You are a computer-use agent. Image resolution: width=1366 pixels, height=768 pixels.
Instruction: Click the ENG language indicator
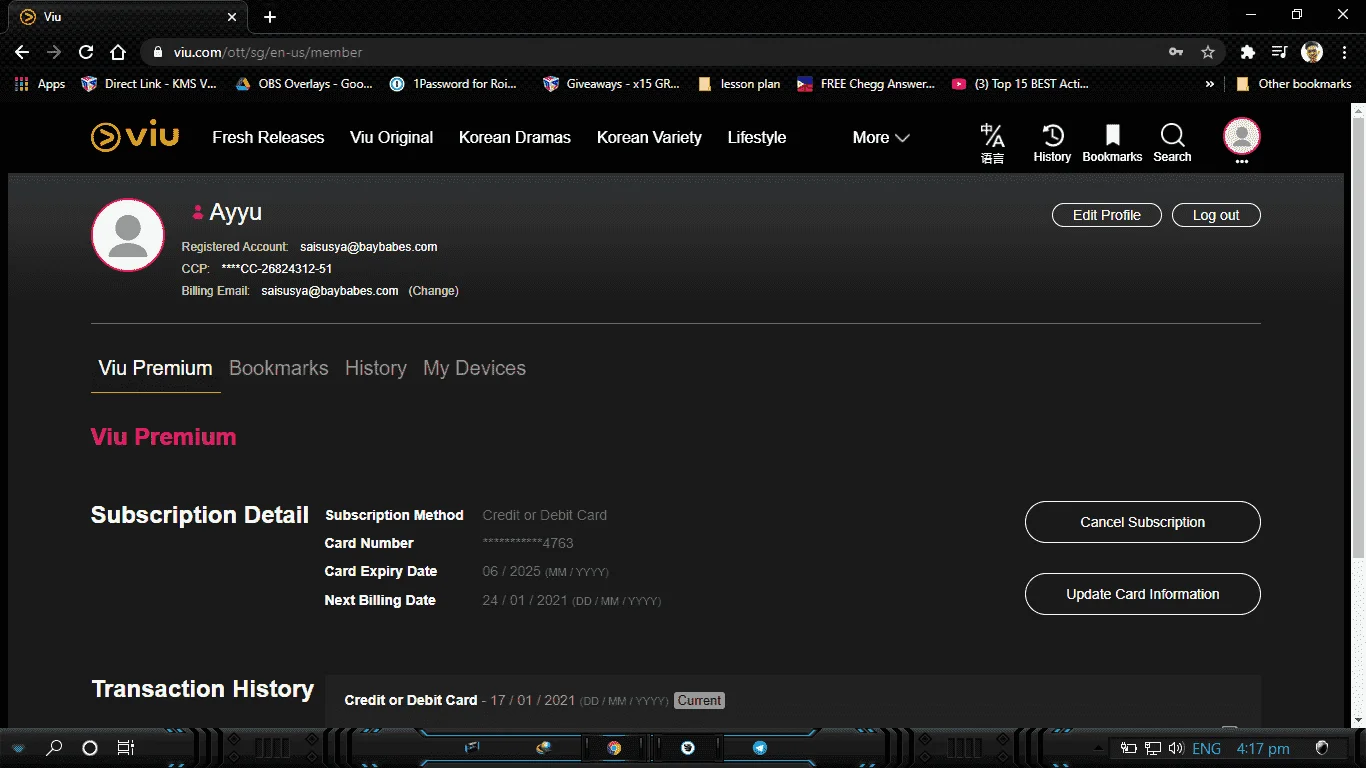pos(1206,749)
